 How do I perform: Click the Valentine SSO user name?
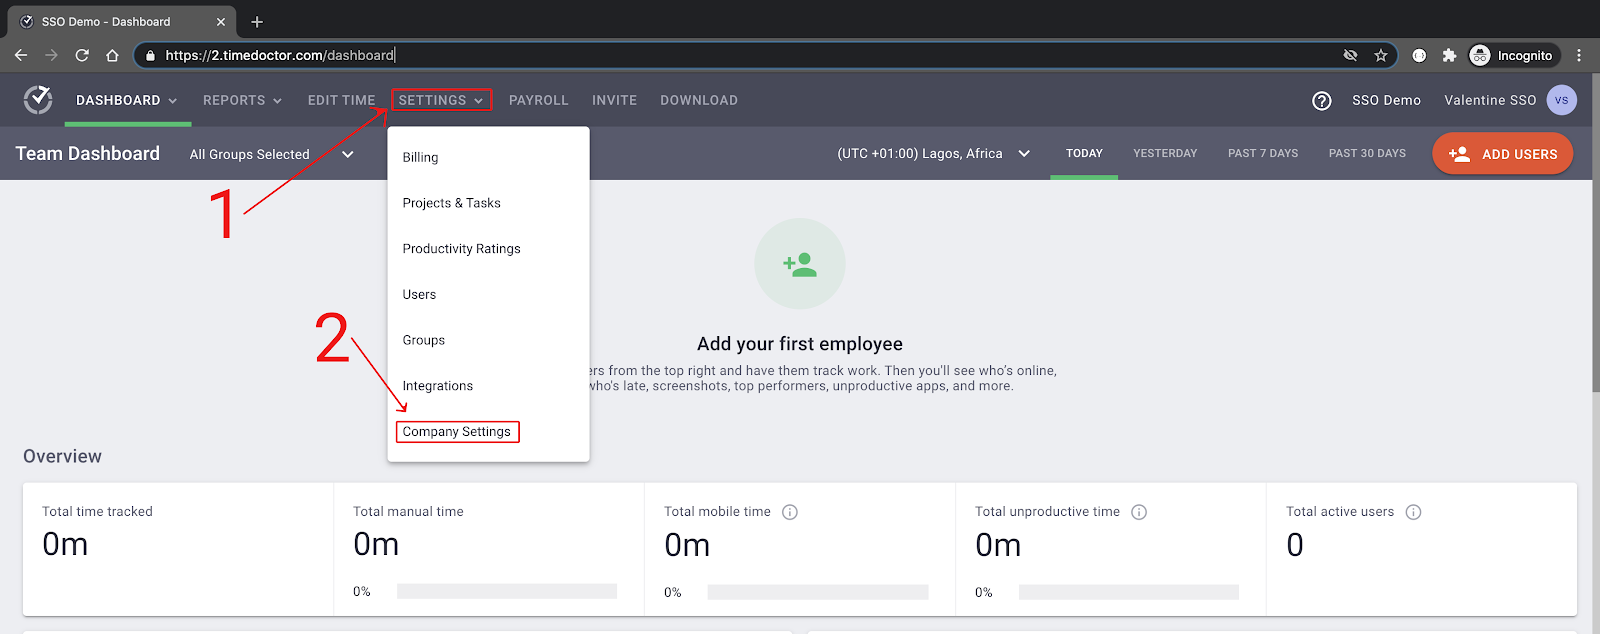point(1490,100)
